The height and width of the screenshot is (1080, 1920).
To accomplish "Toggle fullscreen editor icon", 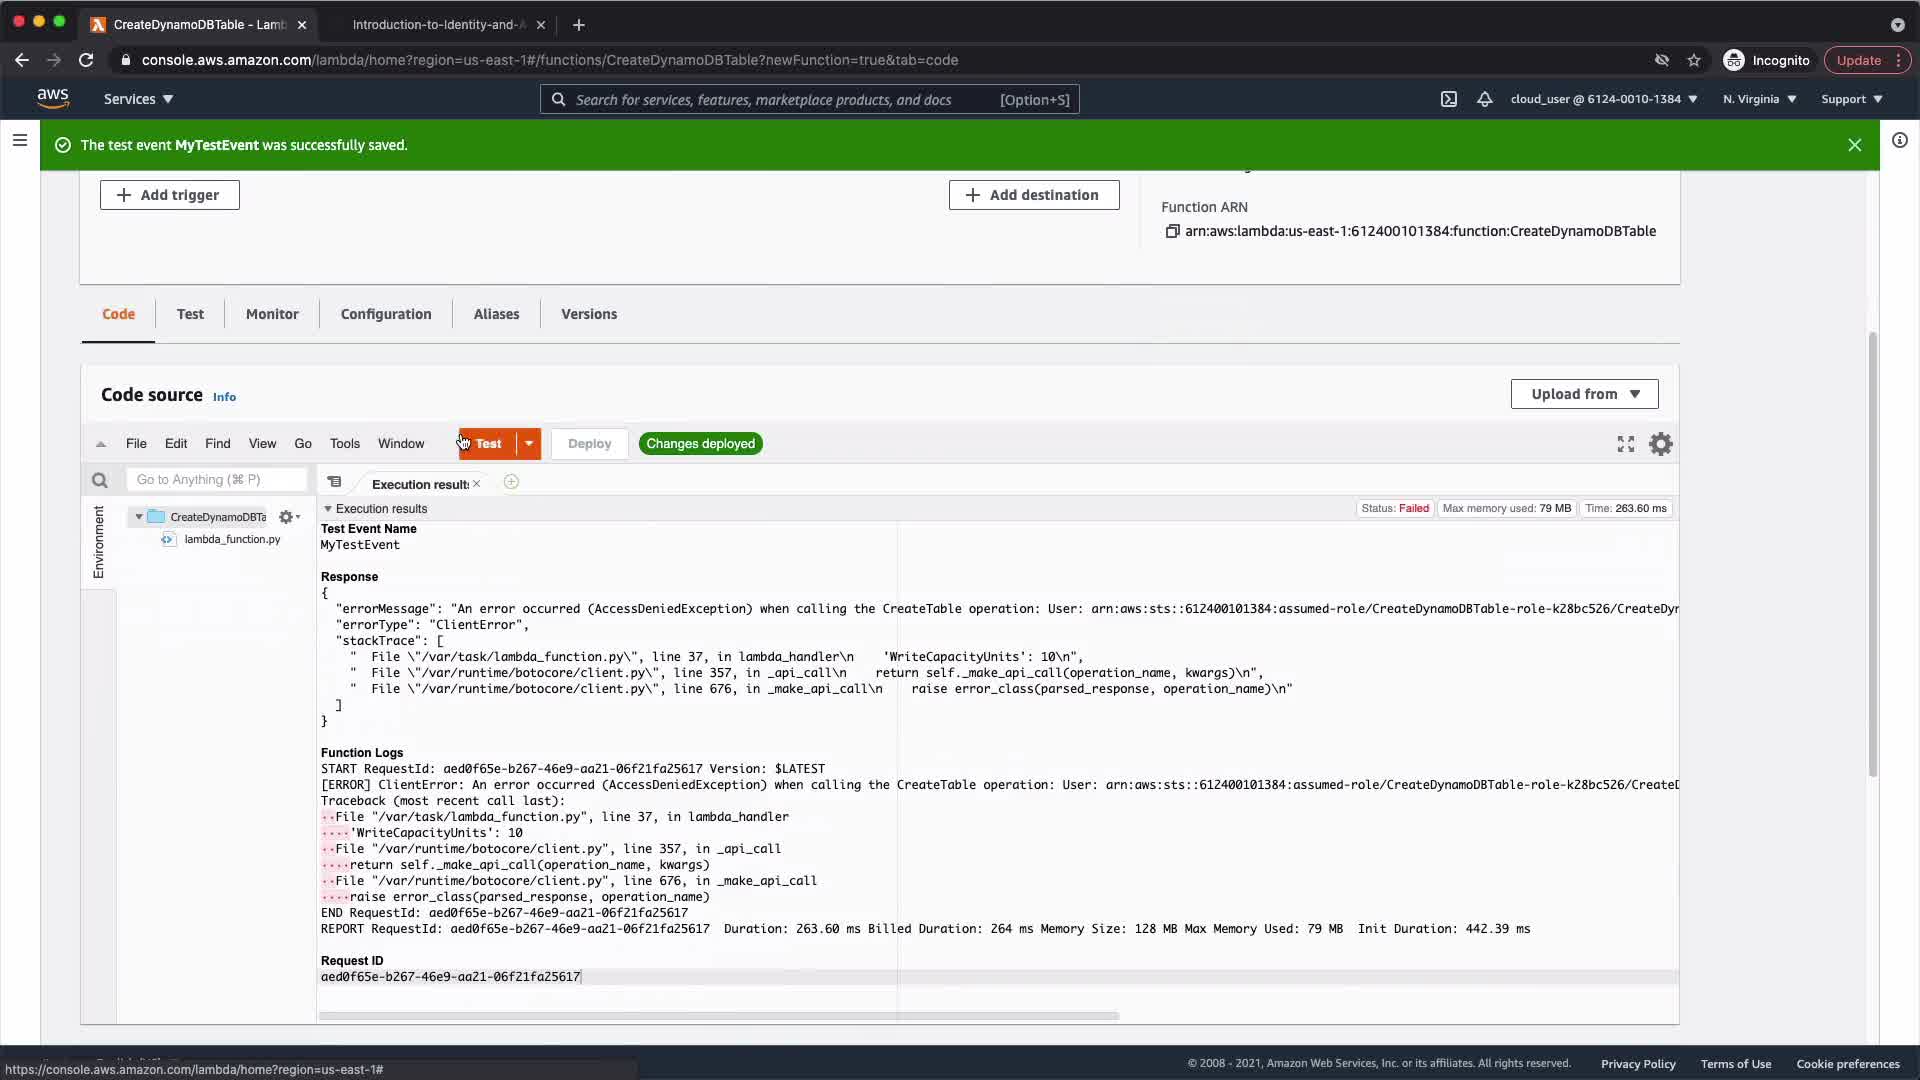I will 1626,444.
